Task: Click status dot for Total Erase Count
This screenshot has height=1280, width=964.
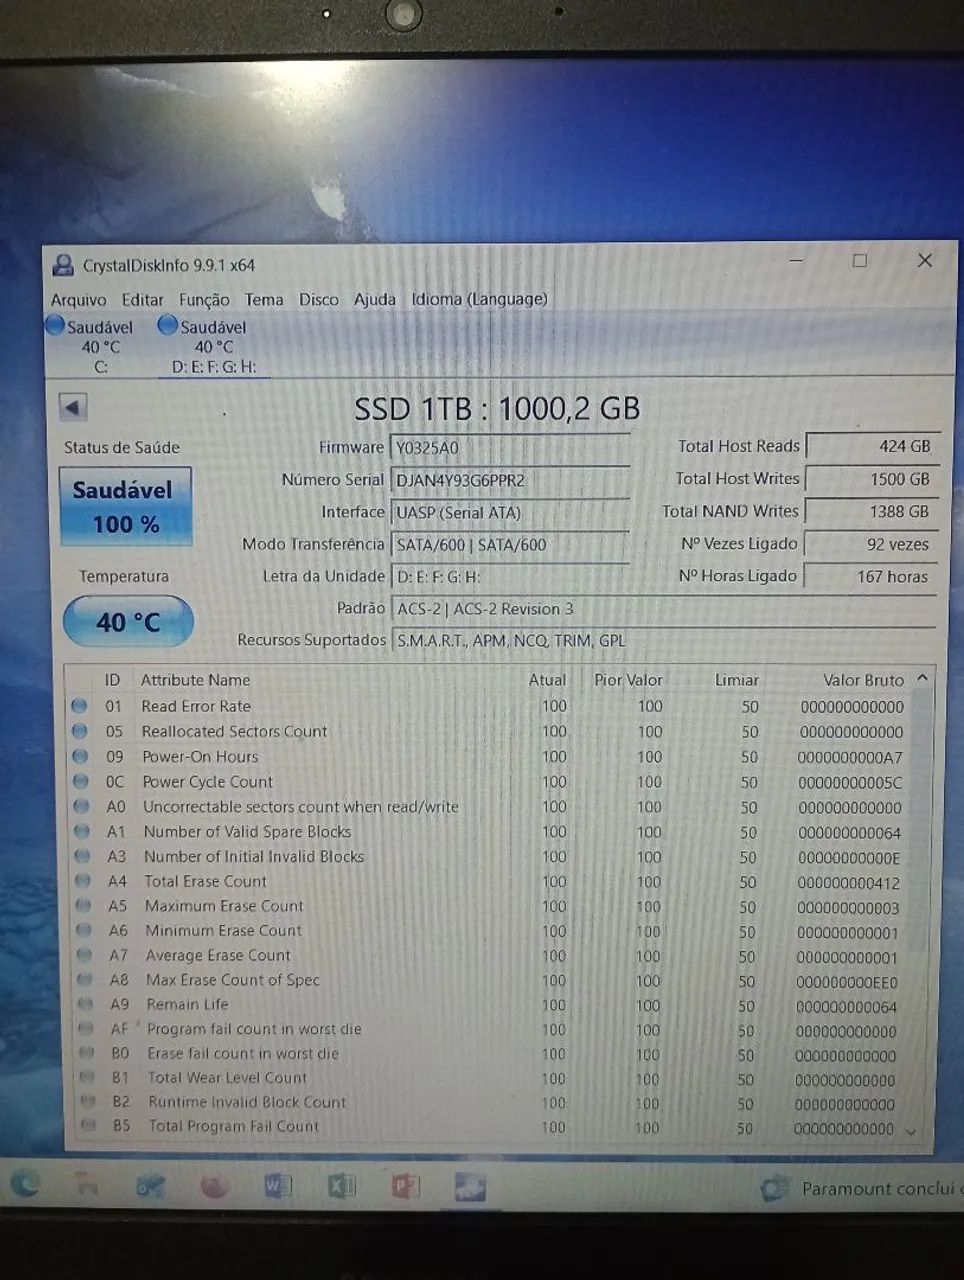Action: [x=84, y=881]
